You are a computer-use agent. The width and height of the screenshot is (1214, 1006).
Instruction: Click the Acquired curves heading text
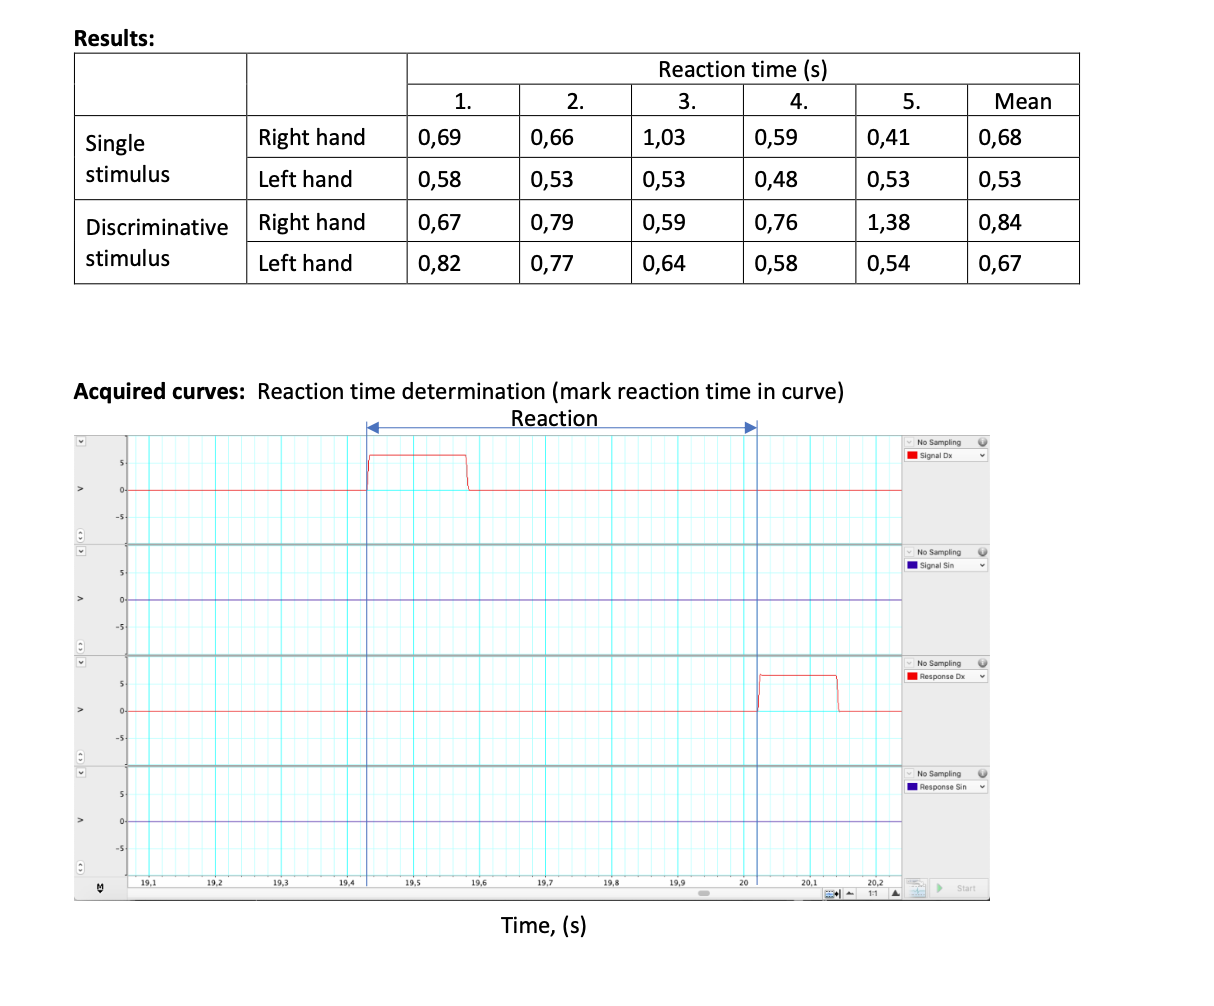coord(159,391)
